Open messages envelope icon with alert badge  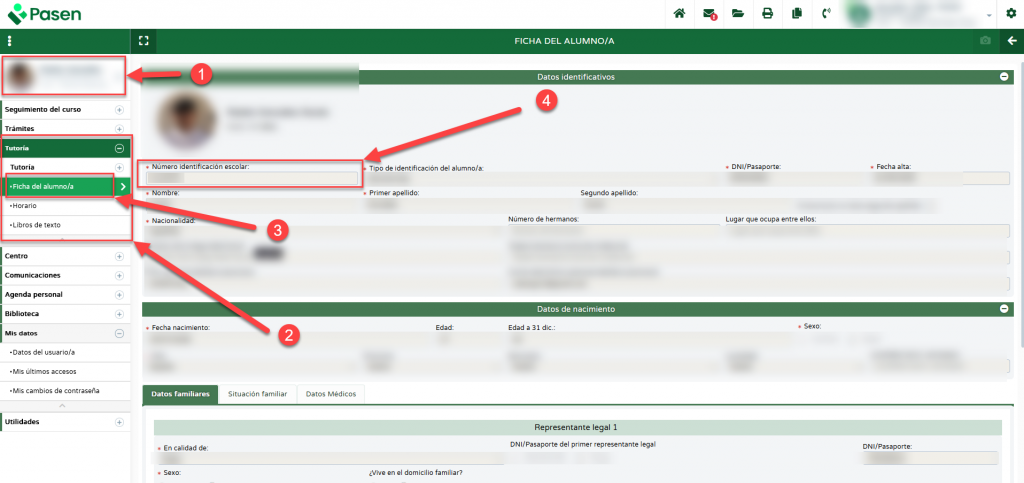click(x=709, y=14)
